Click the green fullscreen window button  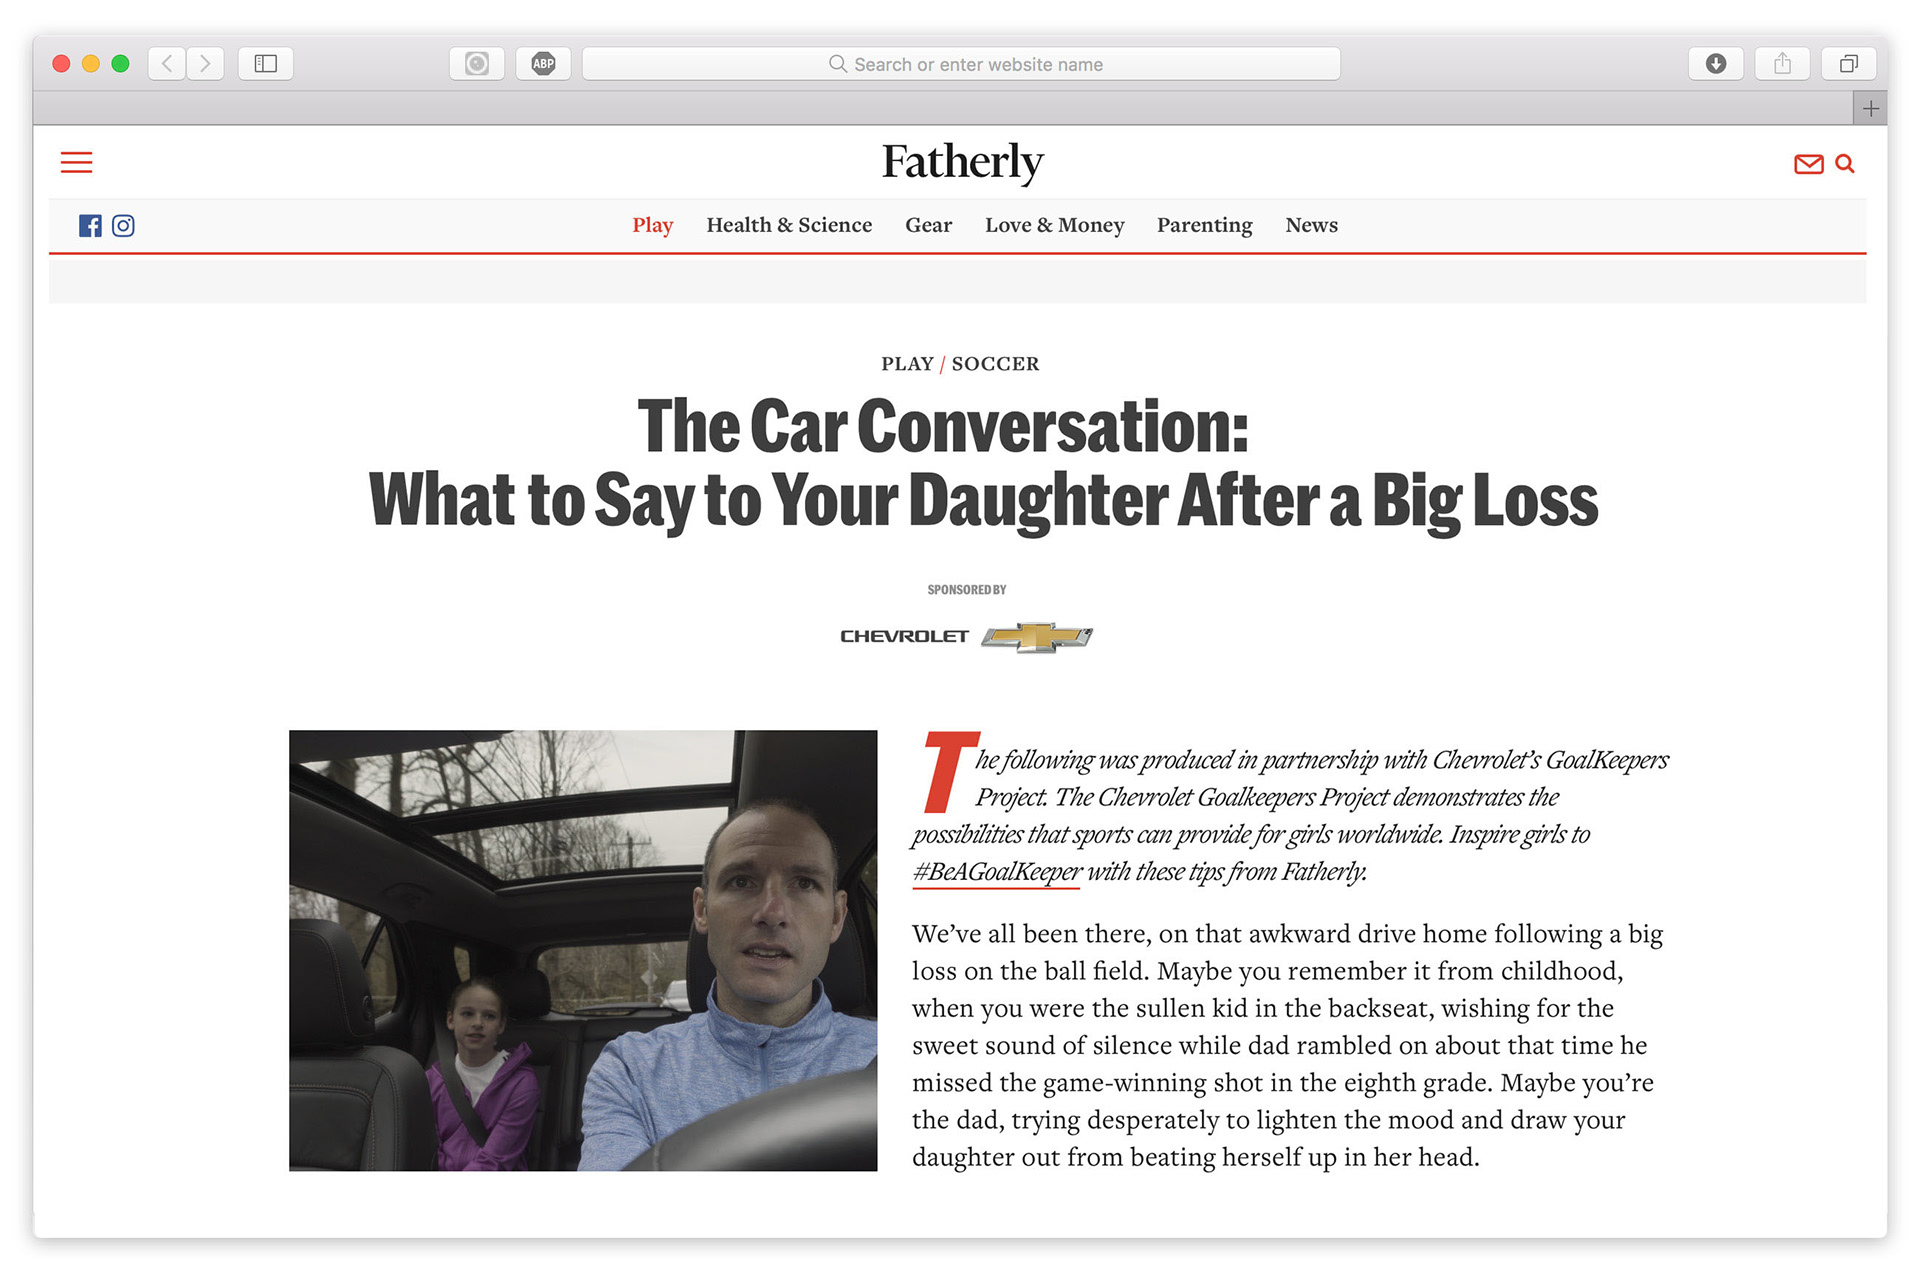point(121,64)
